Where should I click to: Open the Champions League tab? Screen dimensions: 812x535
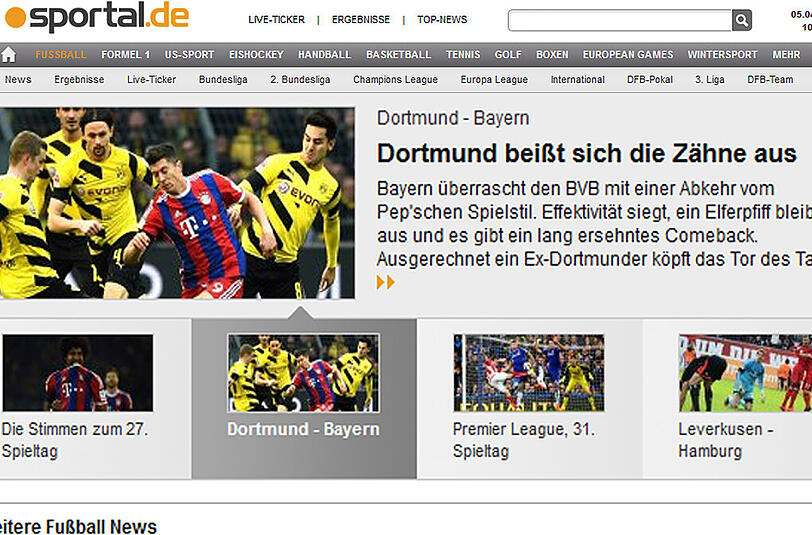point(395,80)
